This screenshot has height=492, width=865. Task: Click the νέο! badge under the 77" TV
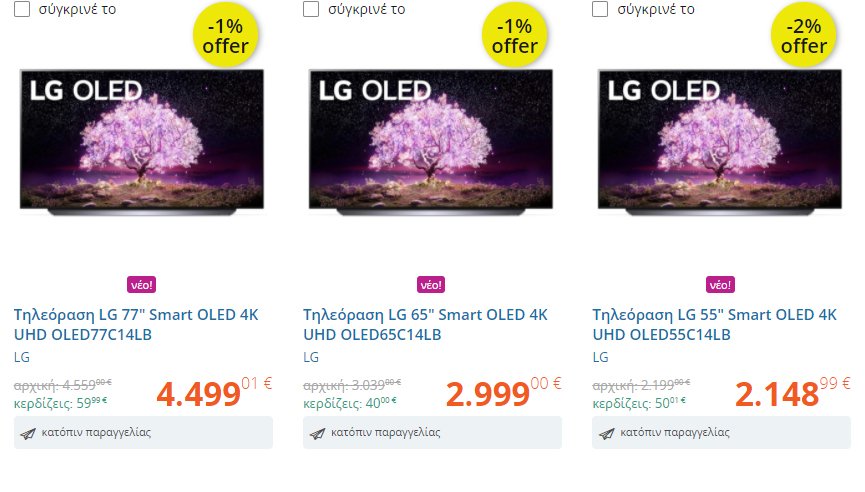[x=142, y=285]
